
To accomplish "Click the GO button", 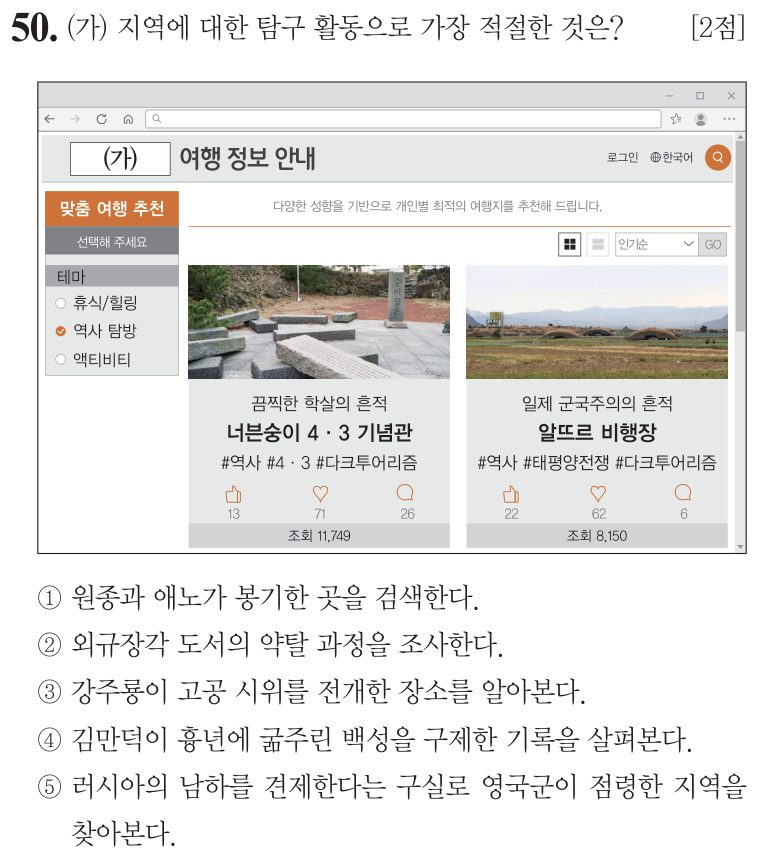I will [x=712, y=244].
